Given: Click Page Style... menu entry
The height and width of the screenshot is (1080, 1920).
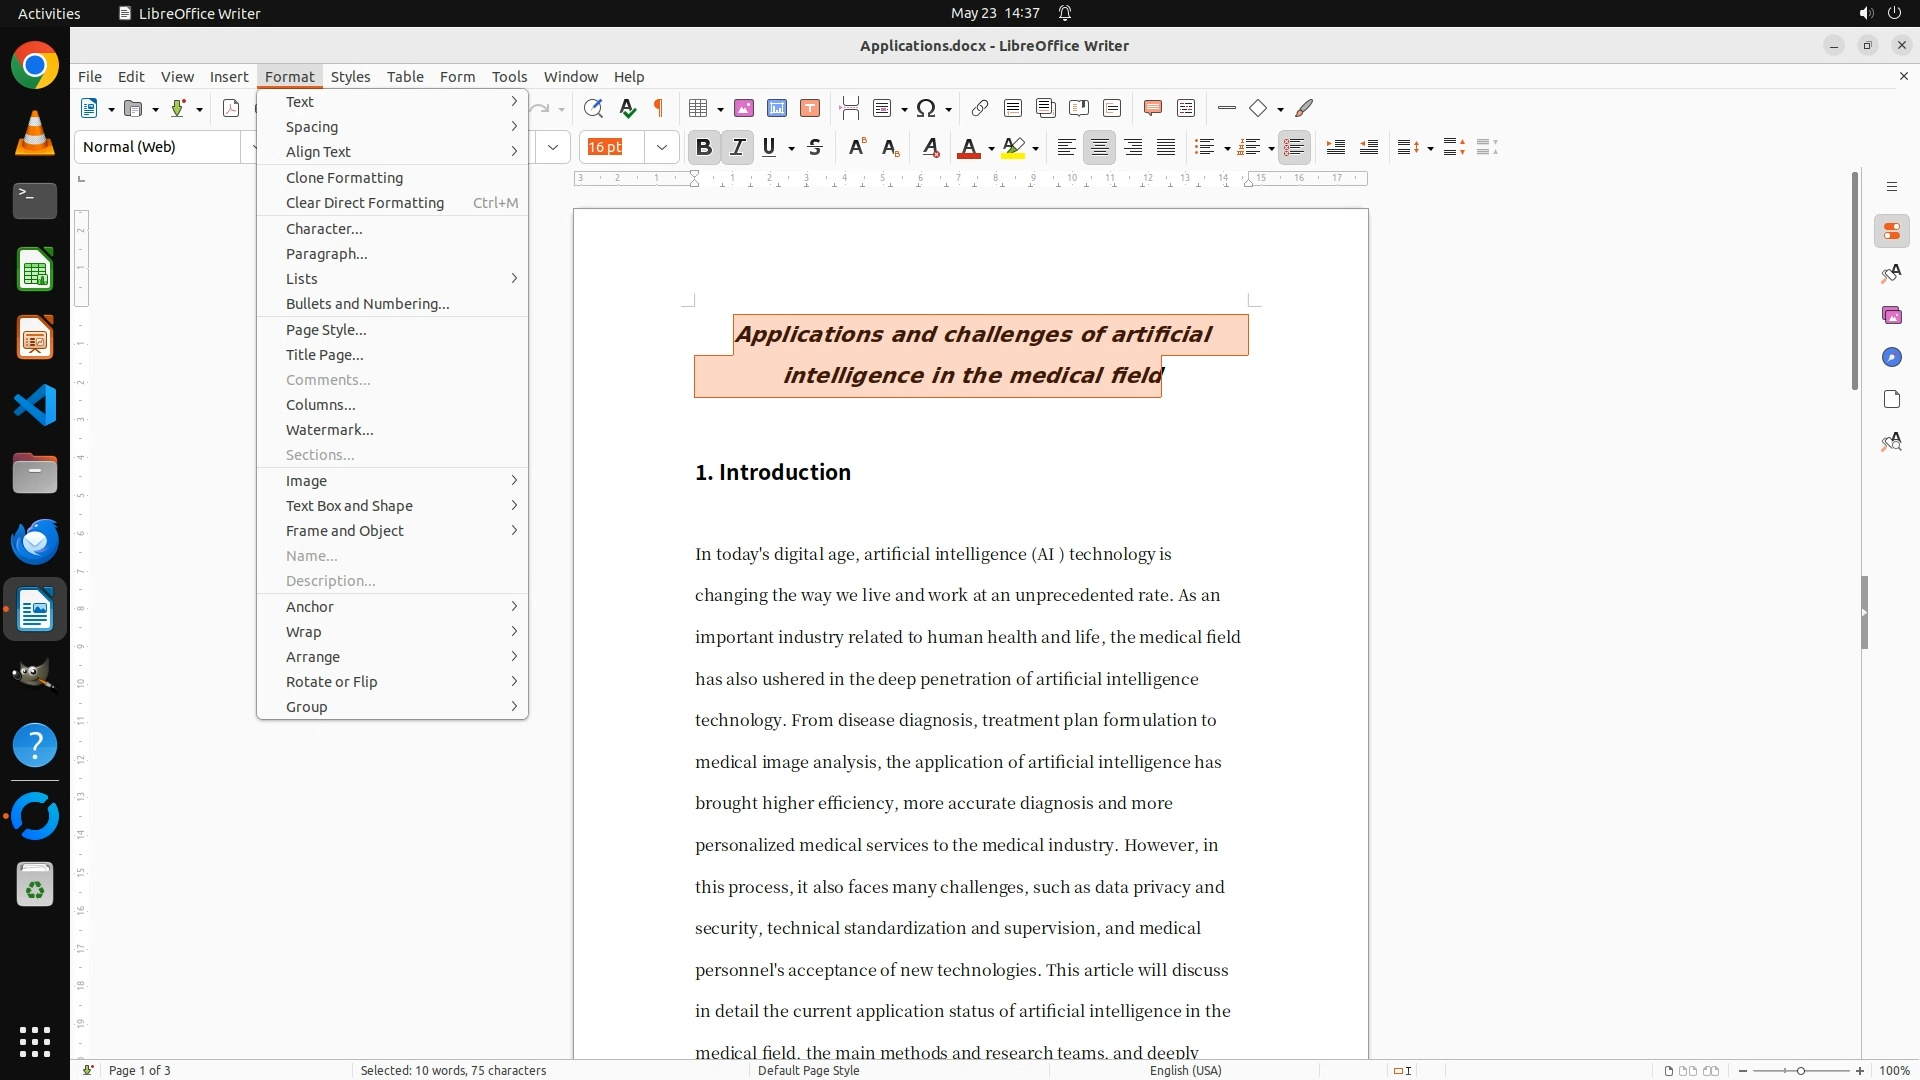Looking at the screenshot, I should tap(326, 330).
